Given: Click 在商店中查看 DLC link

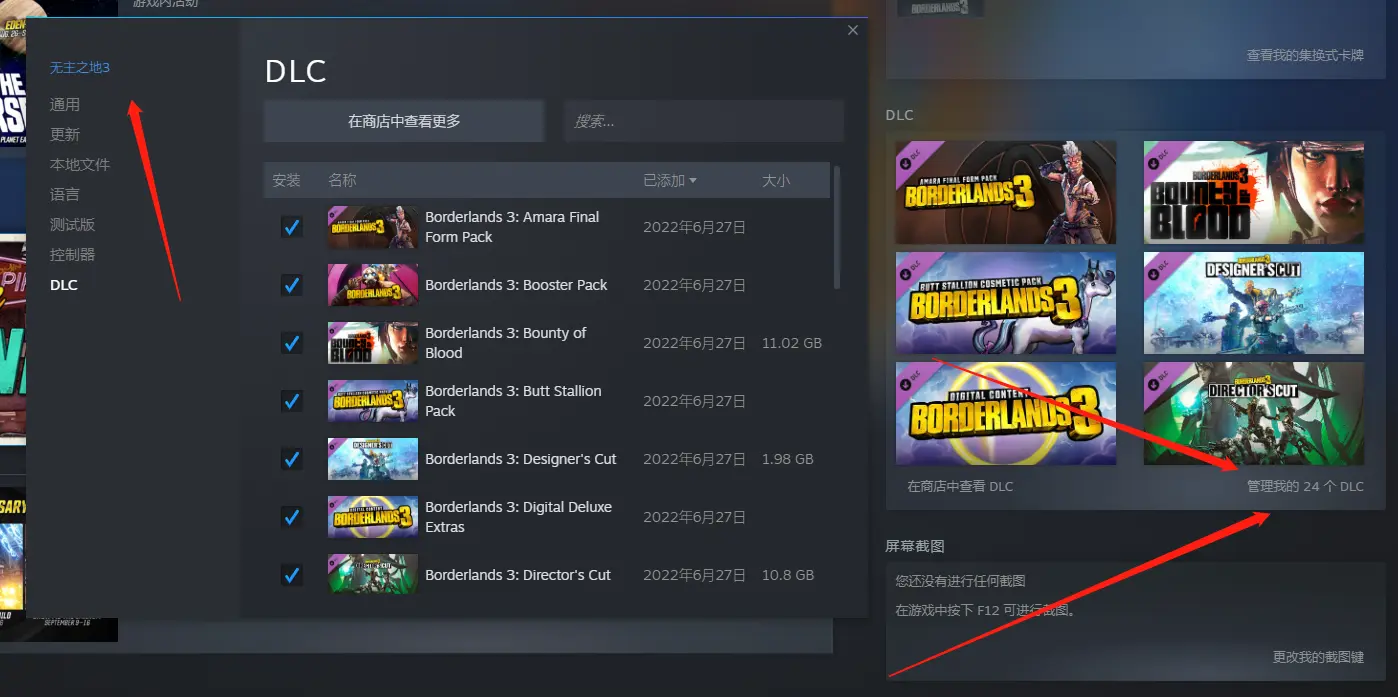Looking at the screenshot, I should pos(960,487).
